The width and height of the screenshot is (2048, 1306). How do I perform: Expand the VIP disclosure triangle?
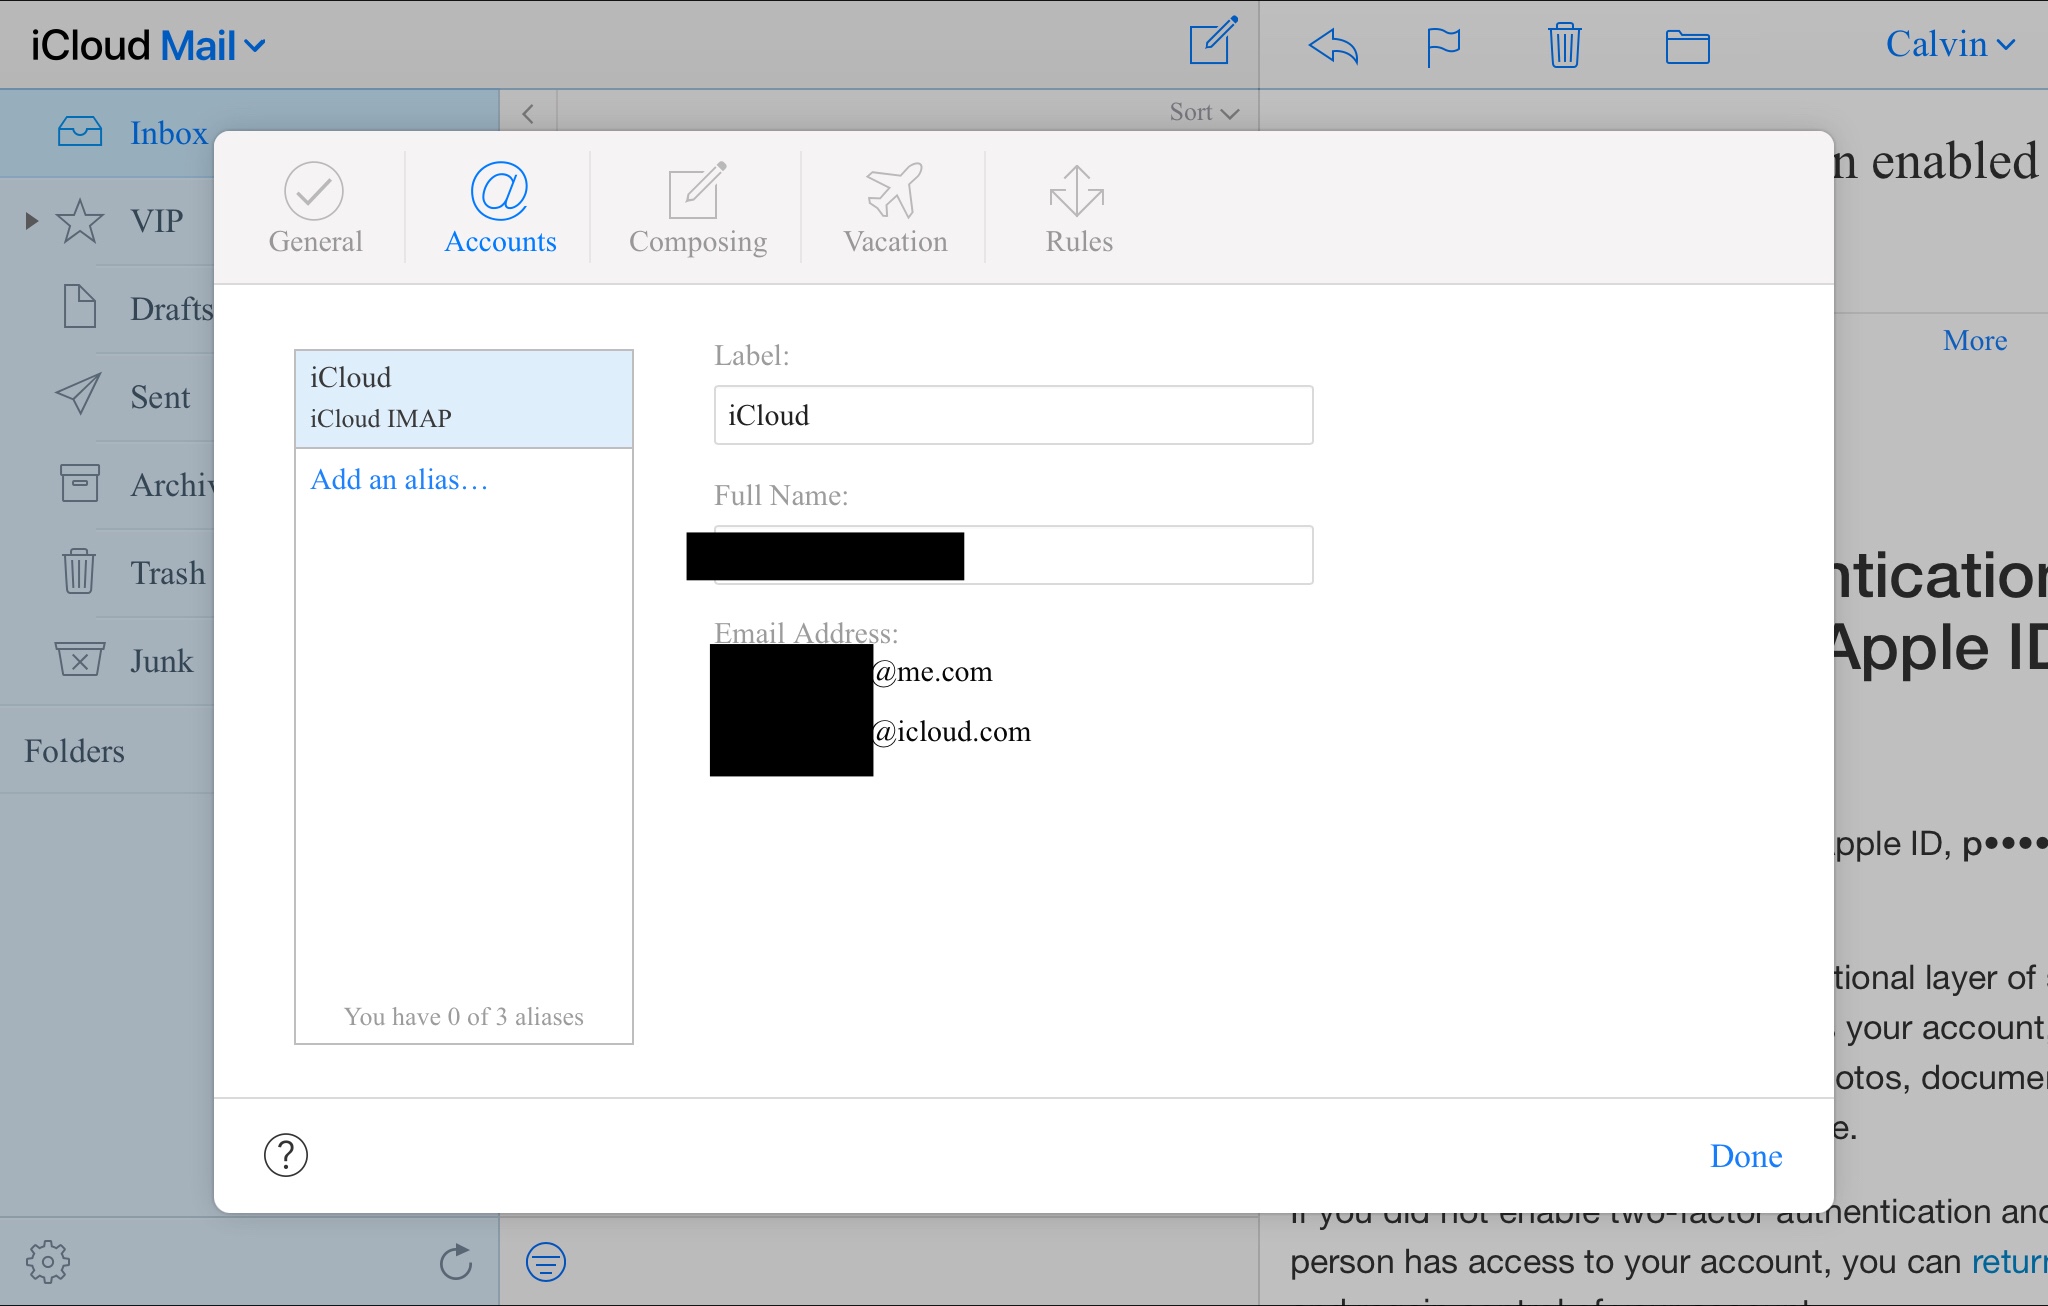(32, 221)
